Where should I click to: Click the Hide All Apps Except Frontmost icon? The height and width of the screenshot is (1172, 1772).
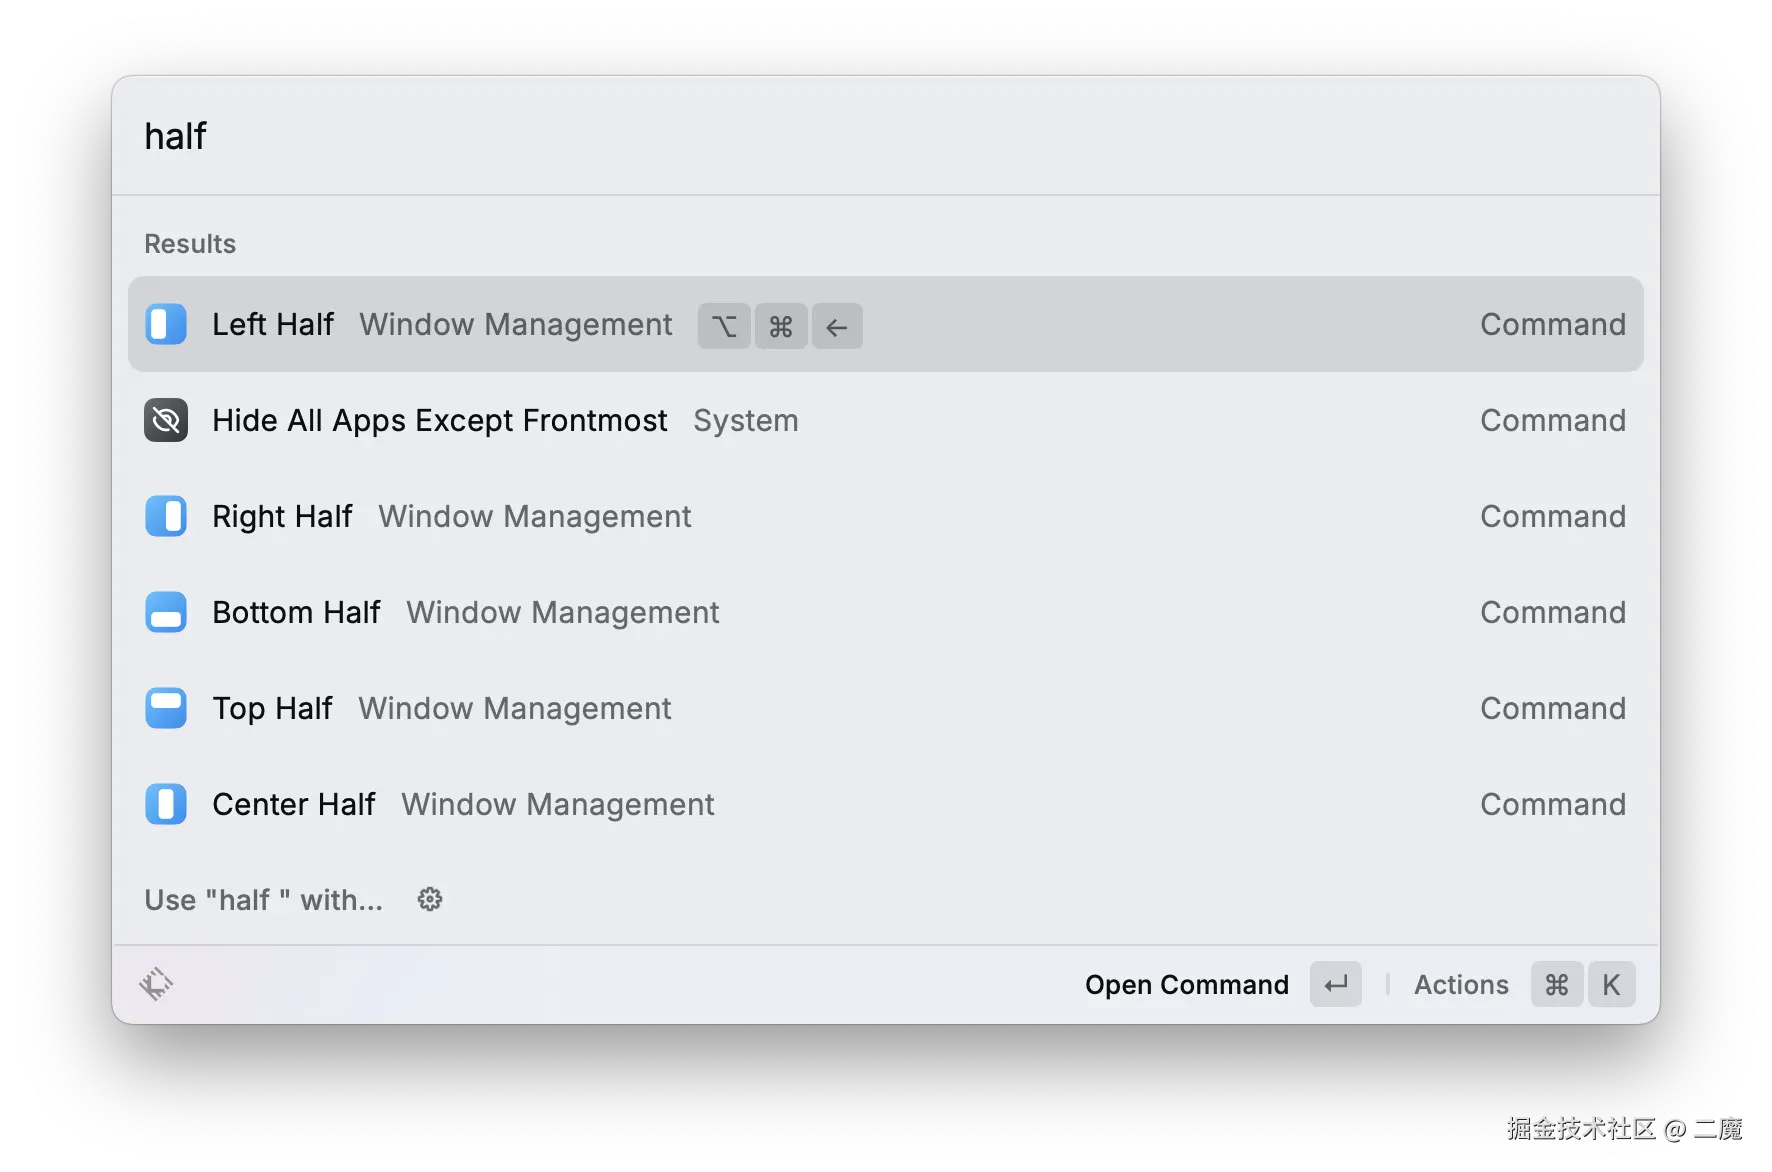tap(165, 420)
